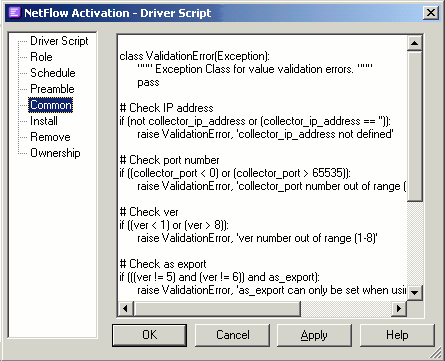Click the '# Check ver' comment line
The image size is (445, 361).
coord(149,212)
